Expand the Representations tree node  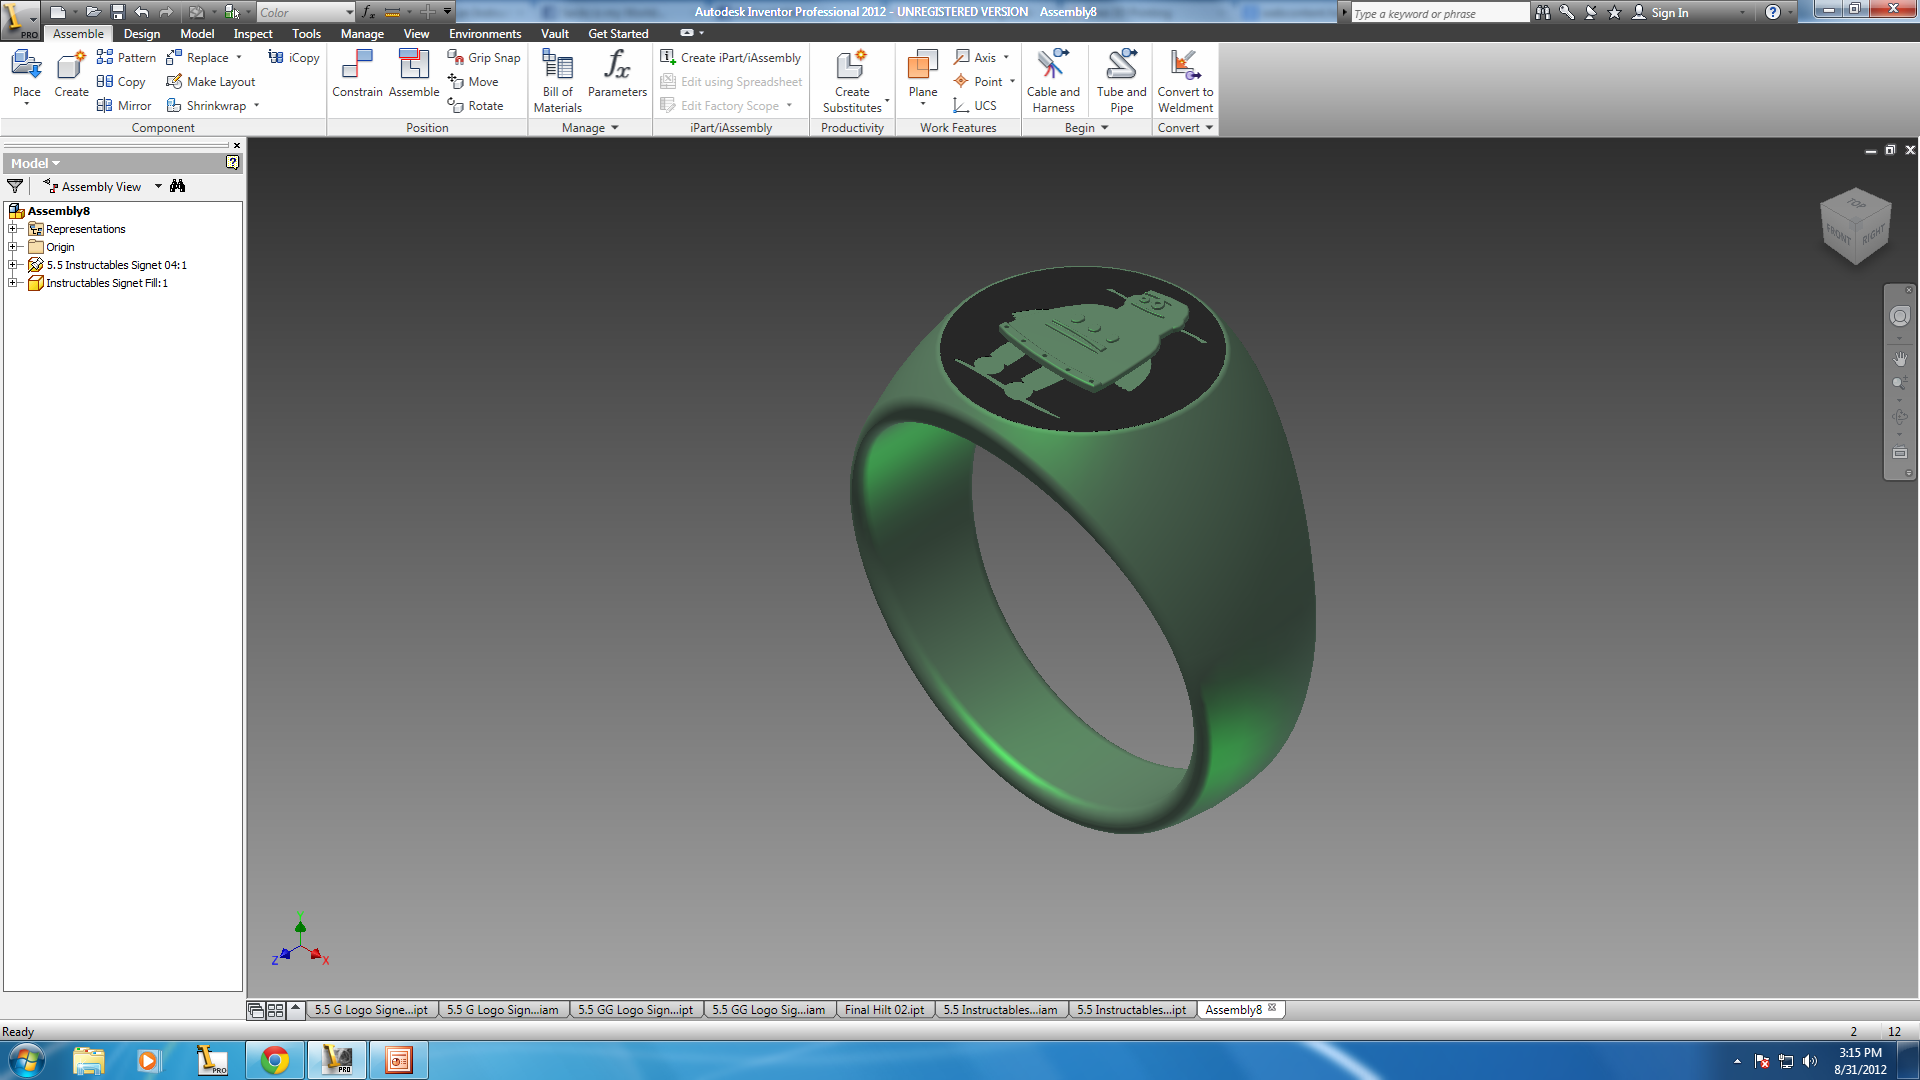14,229
